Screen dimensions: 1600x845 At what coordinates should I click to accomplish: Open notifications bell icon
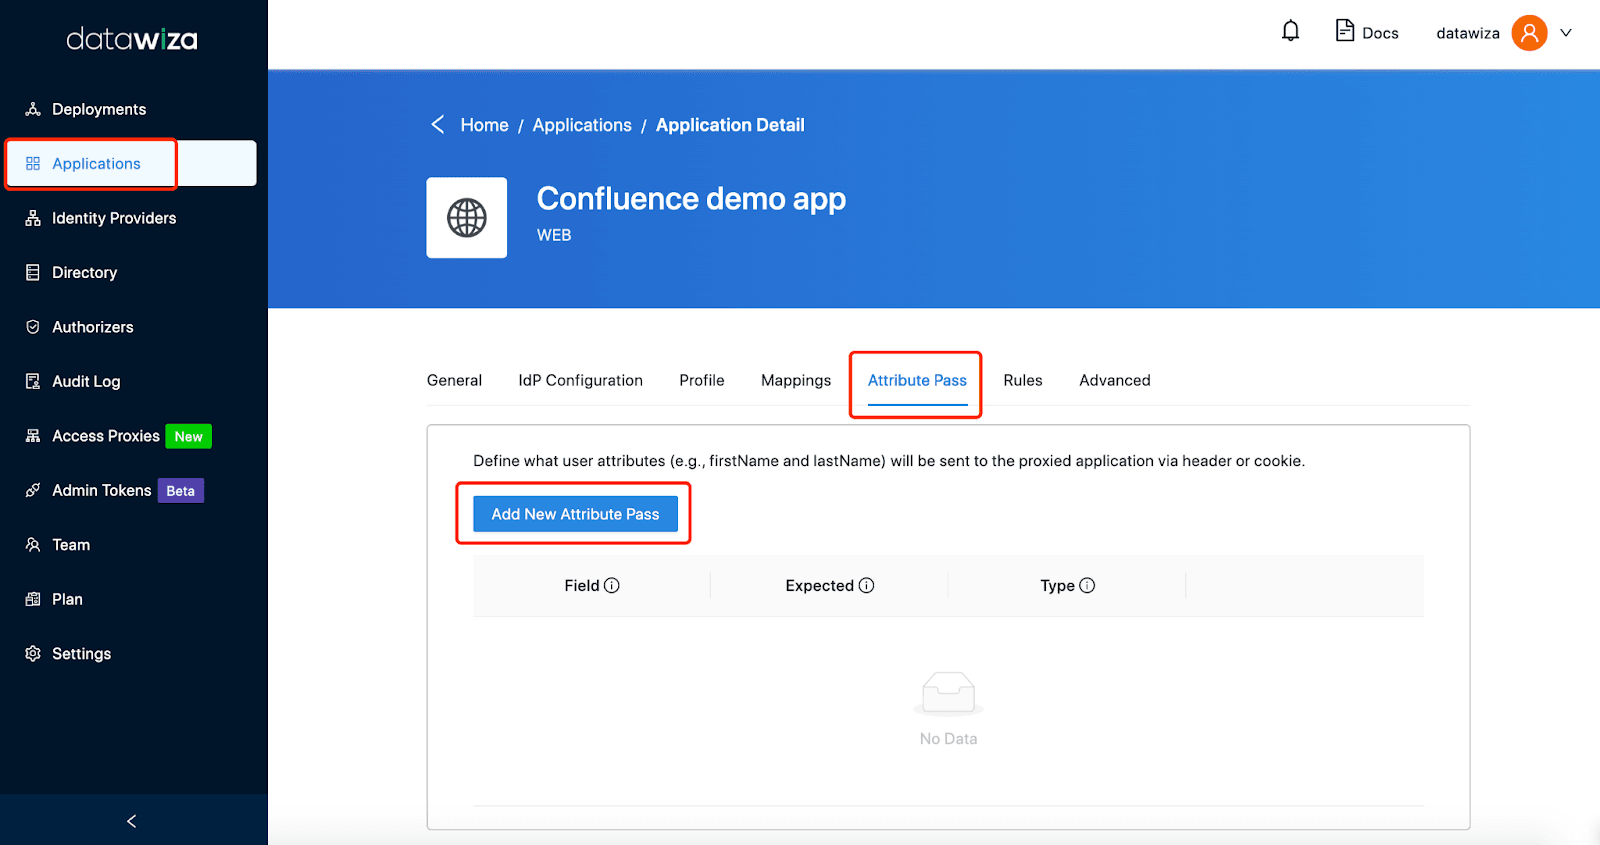(1291, 32)
